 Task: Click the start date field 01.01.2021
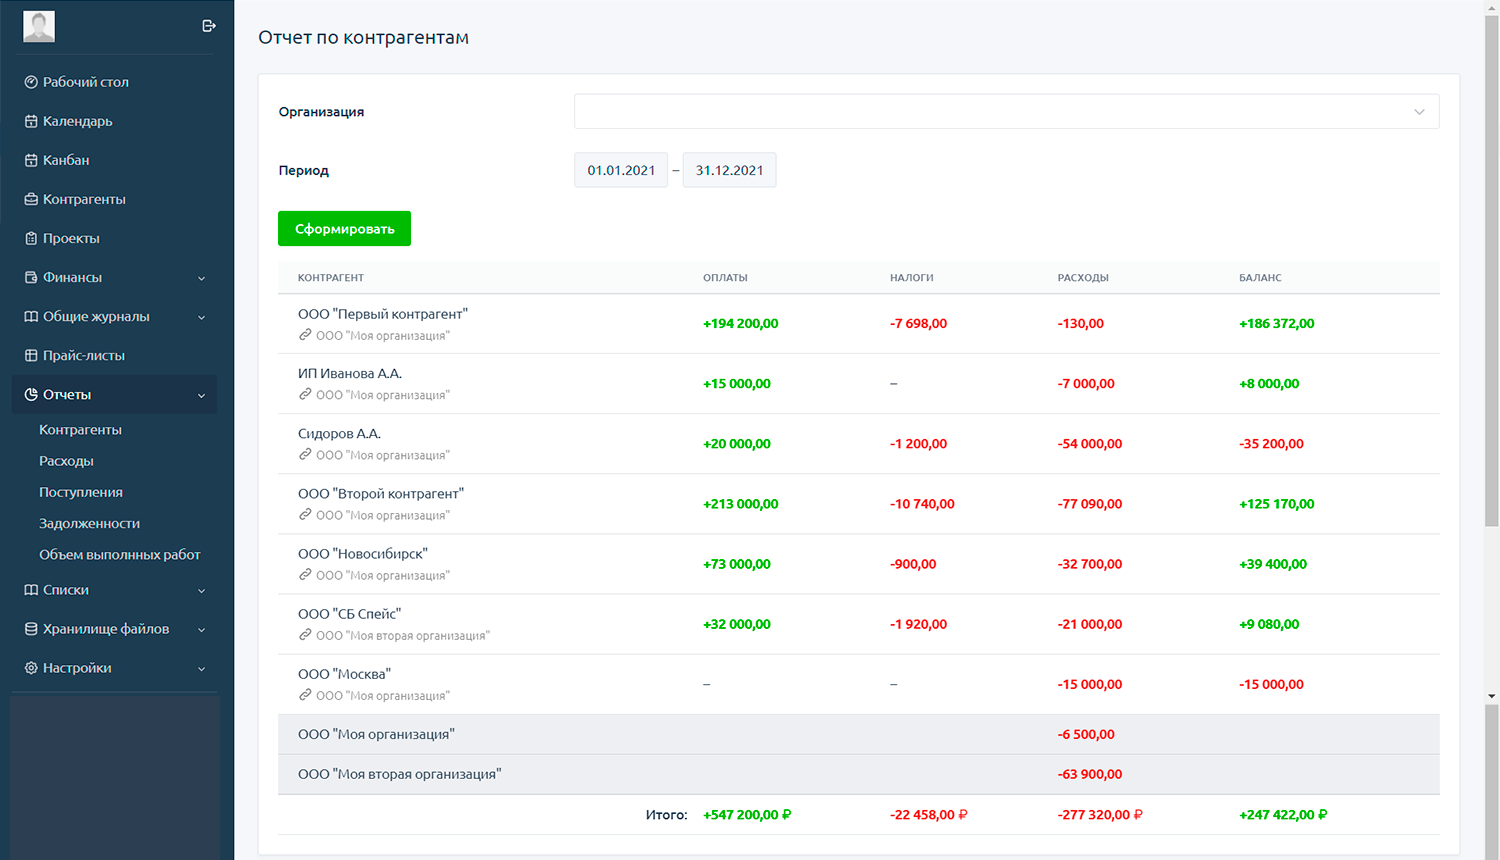(621, 170)
